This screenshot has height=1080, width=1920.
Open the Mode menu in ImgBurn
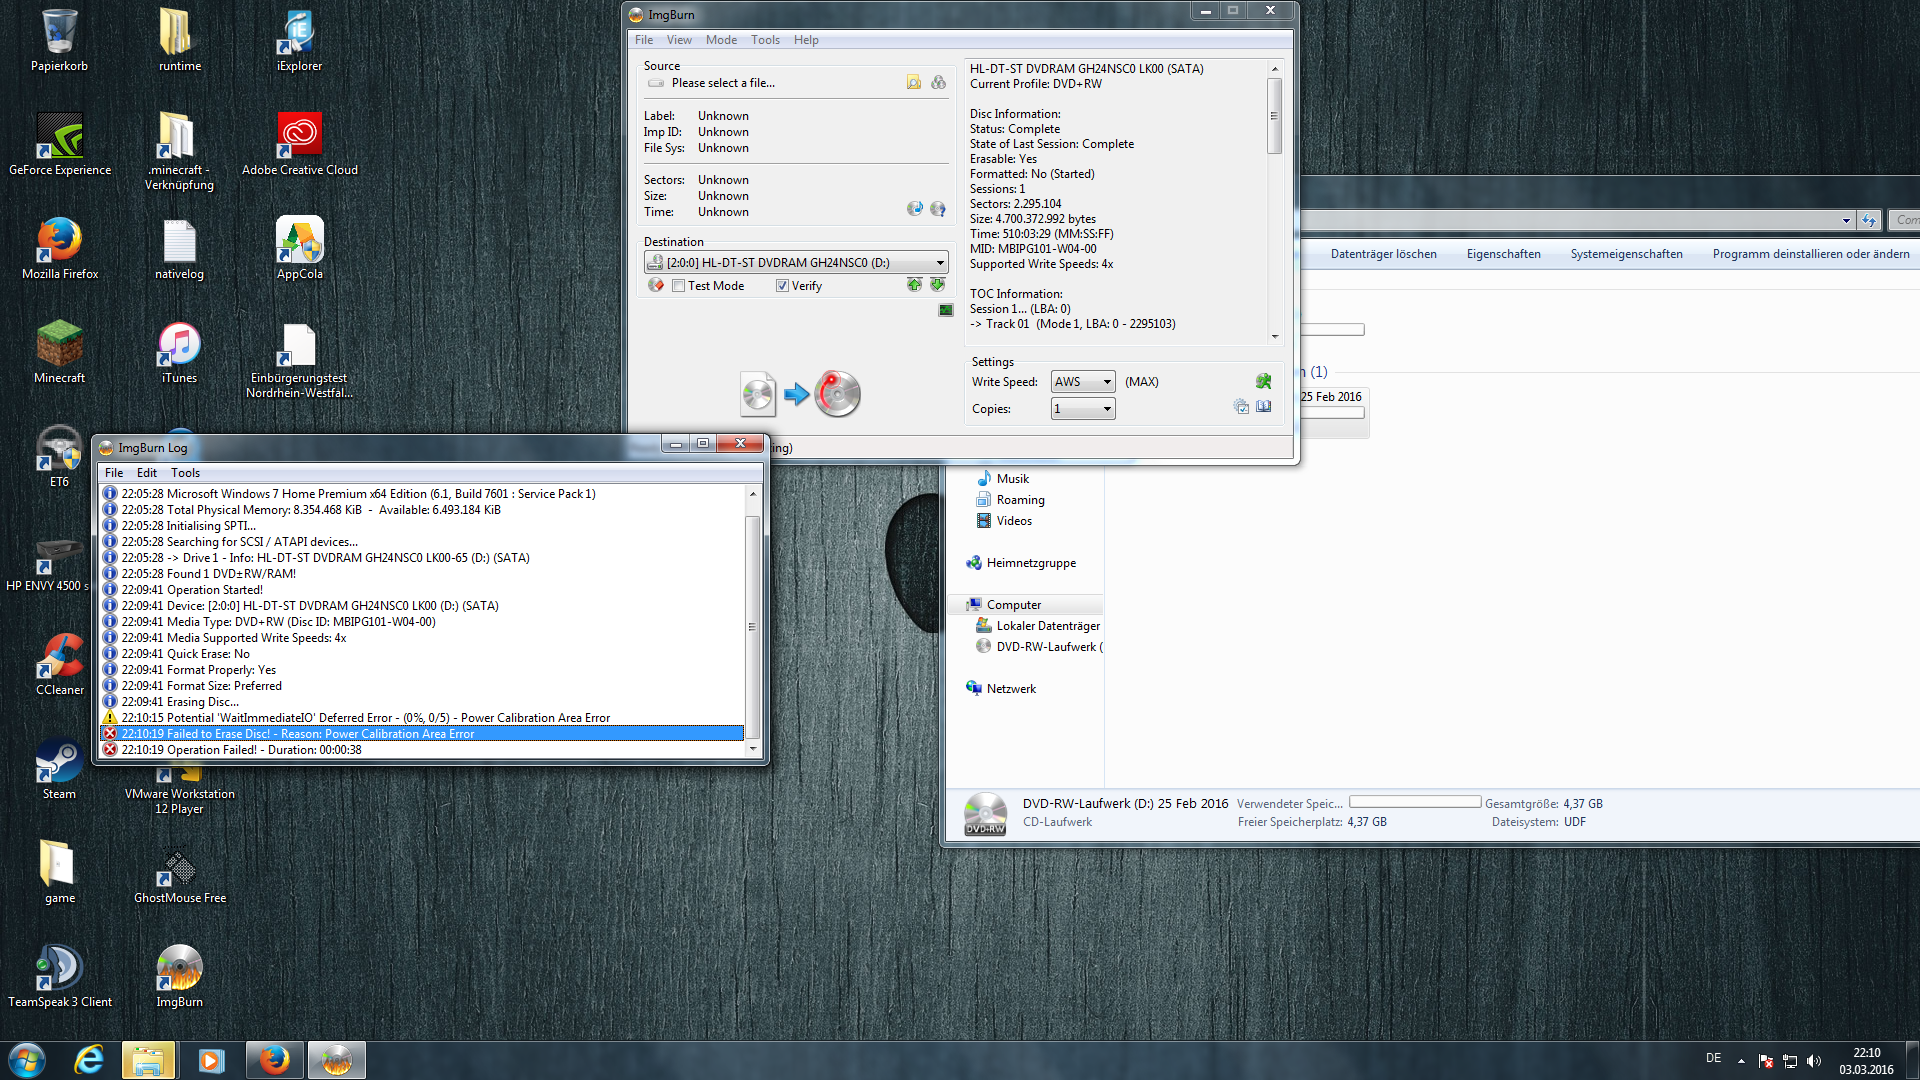[720, 40]
